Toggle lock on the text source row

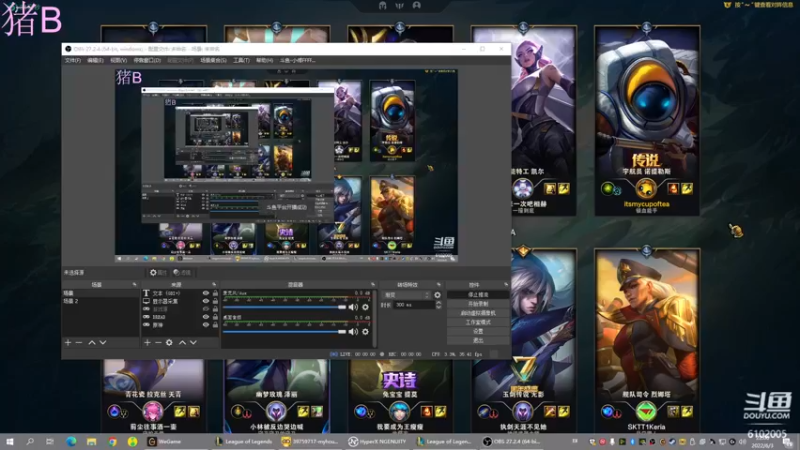215,293
